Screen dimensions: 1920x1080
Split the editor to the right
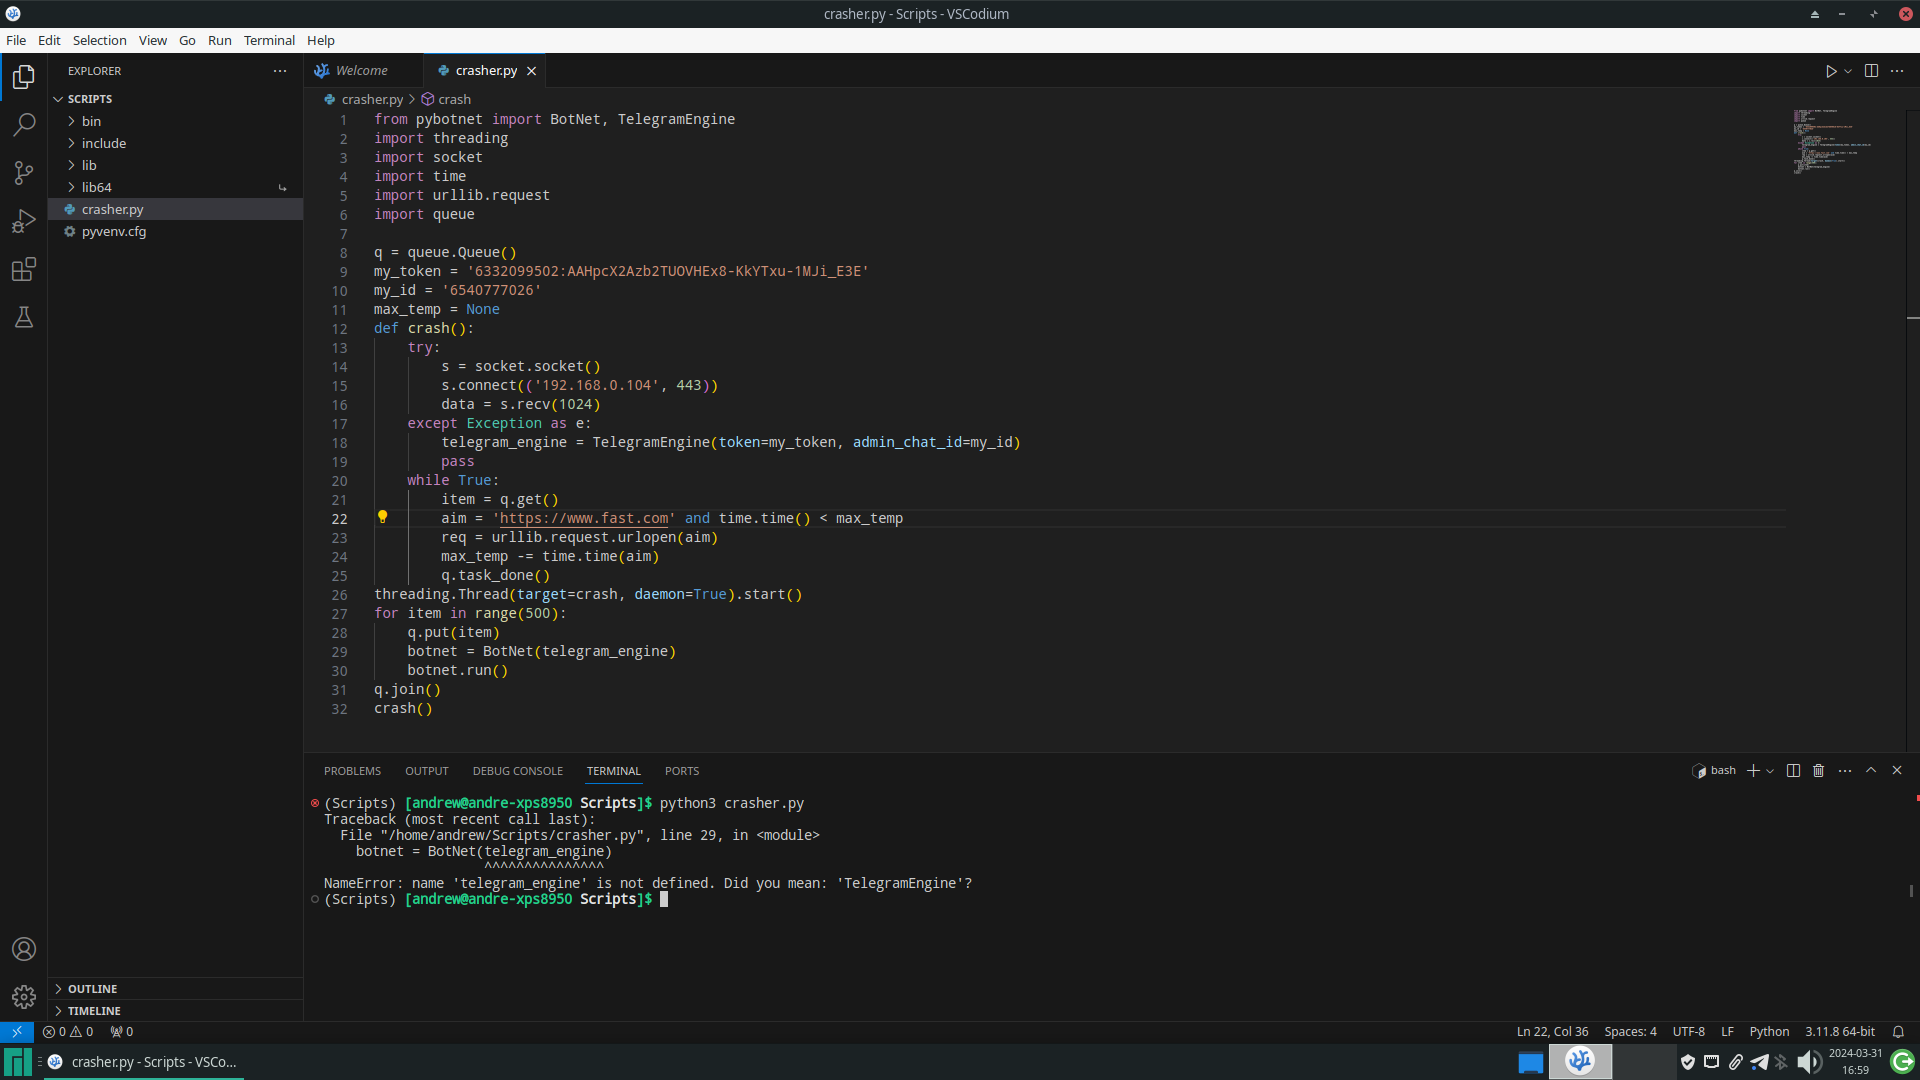[1871, 71]
